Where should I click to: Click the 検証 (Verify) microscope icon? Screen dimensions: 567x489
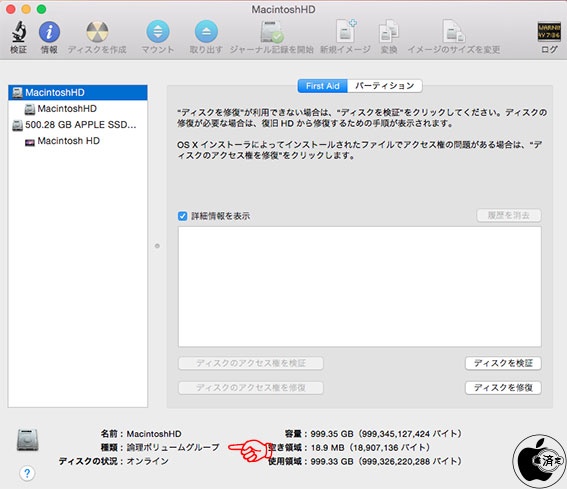click(18, 32)
